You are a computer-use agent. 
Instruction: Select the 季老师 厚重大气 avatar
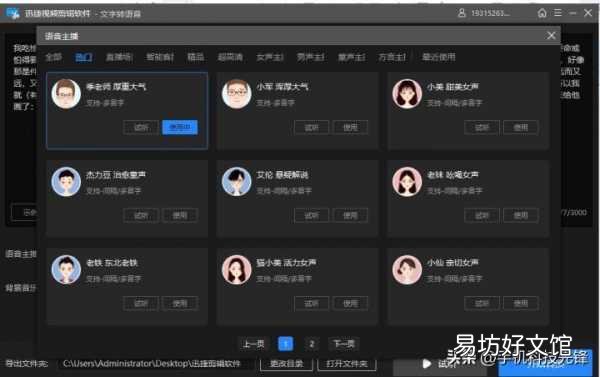66,94
